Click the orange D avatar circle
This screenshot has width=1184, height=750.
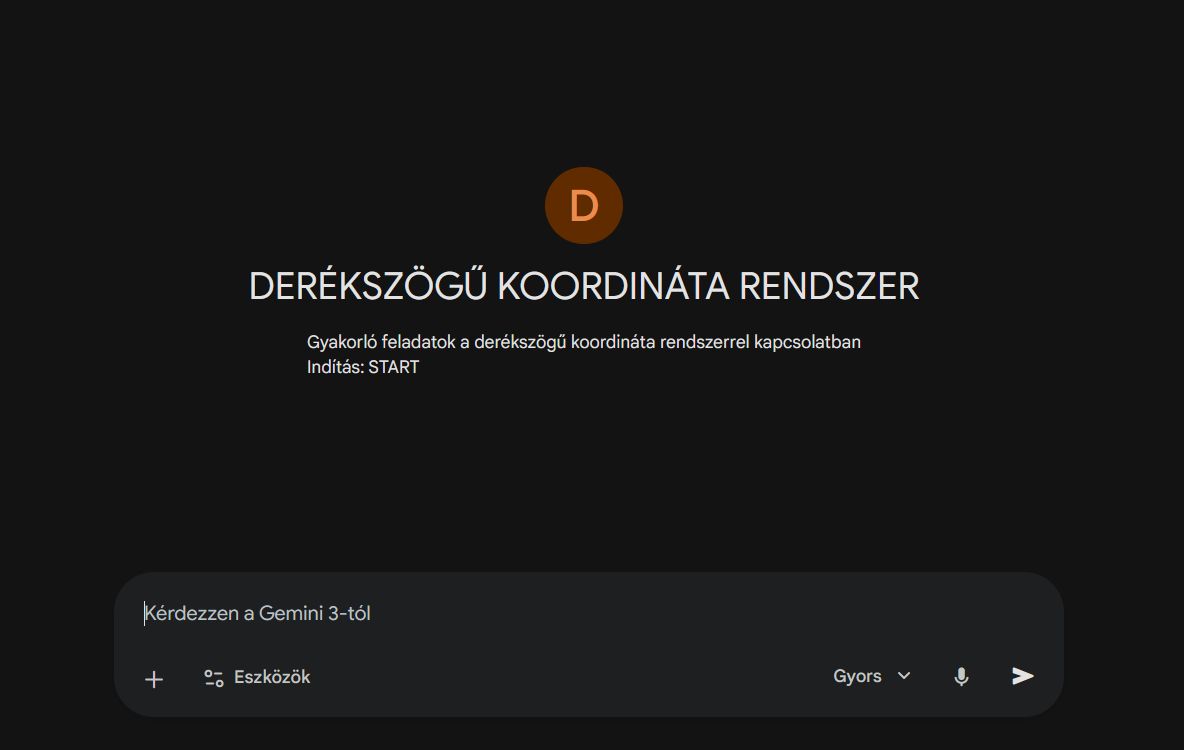(x=584, y=206)
